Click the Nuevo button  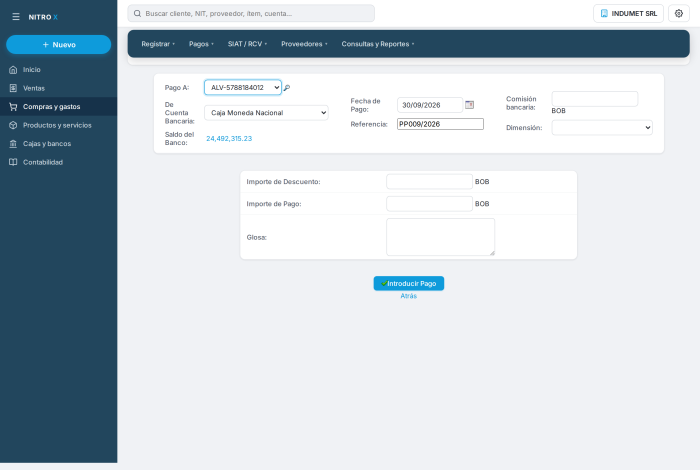coord(58,45)
